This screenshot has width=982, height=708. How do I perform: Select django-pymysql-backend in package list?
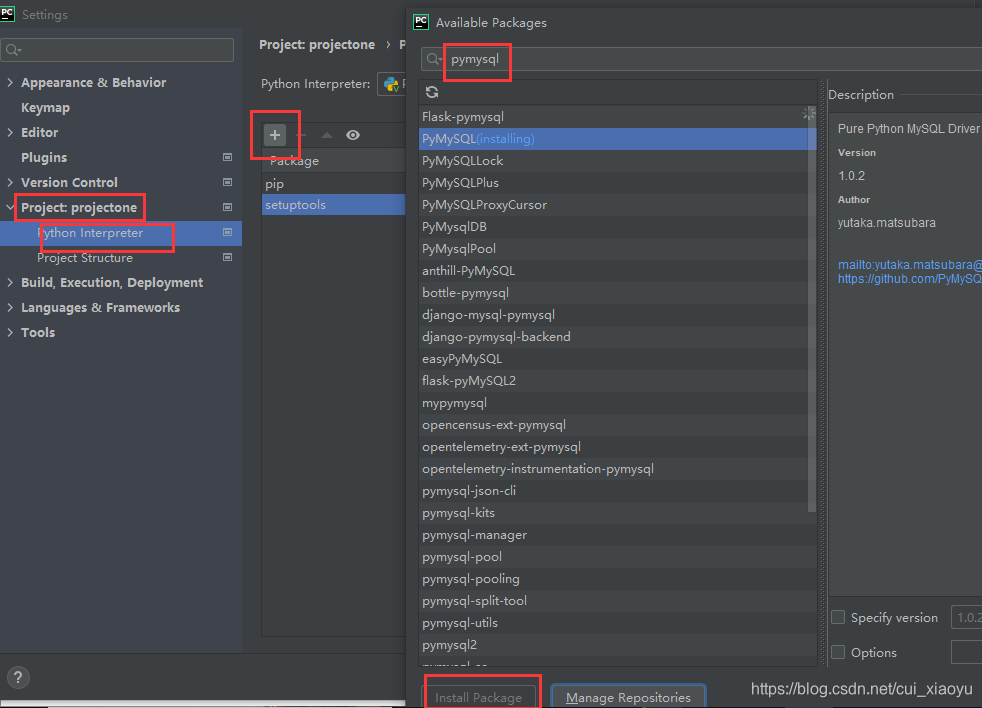[618, 336]
